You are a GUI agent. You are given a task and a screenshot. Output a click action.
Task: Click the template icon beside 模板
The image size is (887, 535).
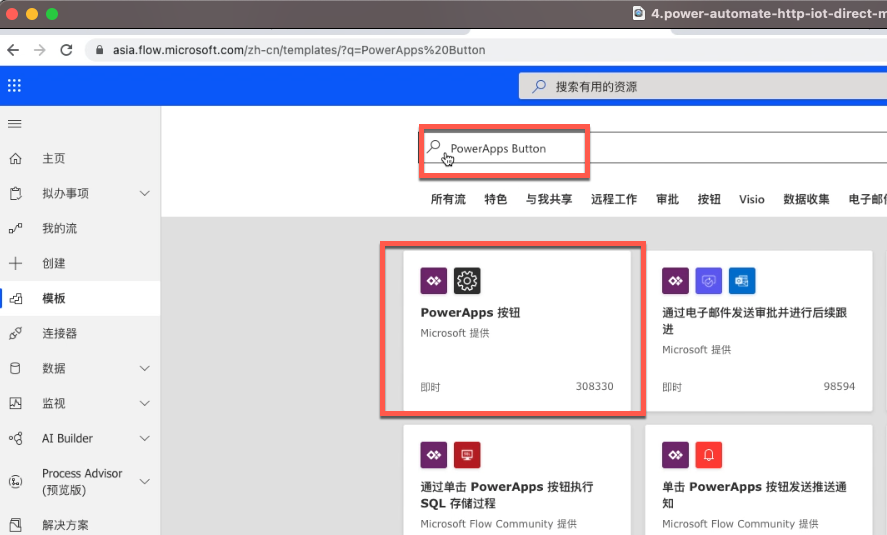click(16, 299)
